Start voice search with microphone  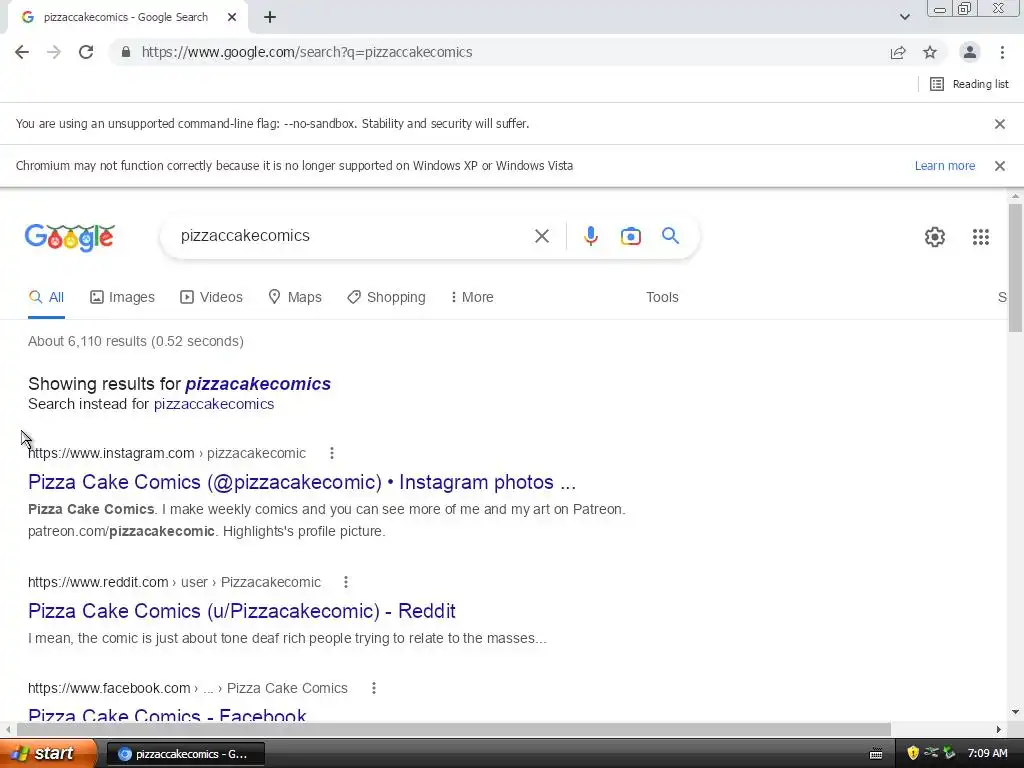click(x=590, y=236)
